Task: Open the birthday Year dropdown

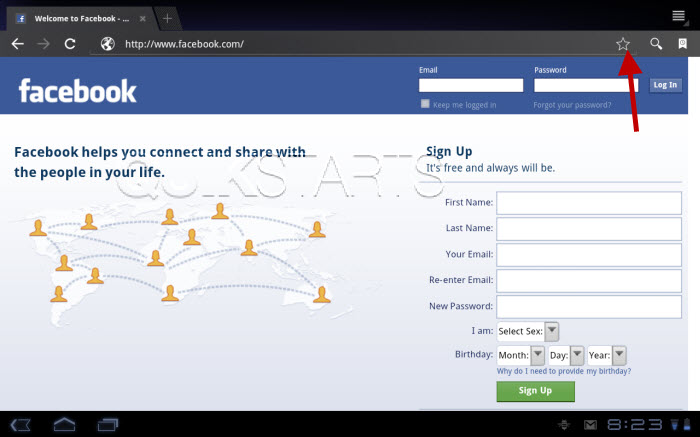Action: [x=607, y=355]
